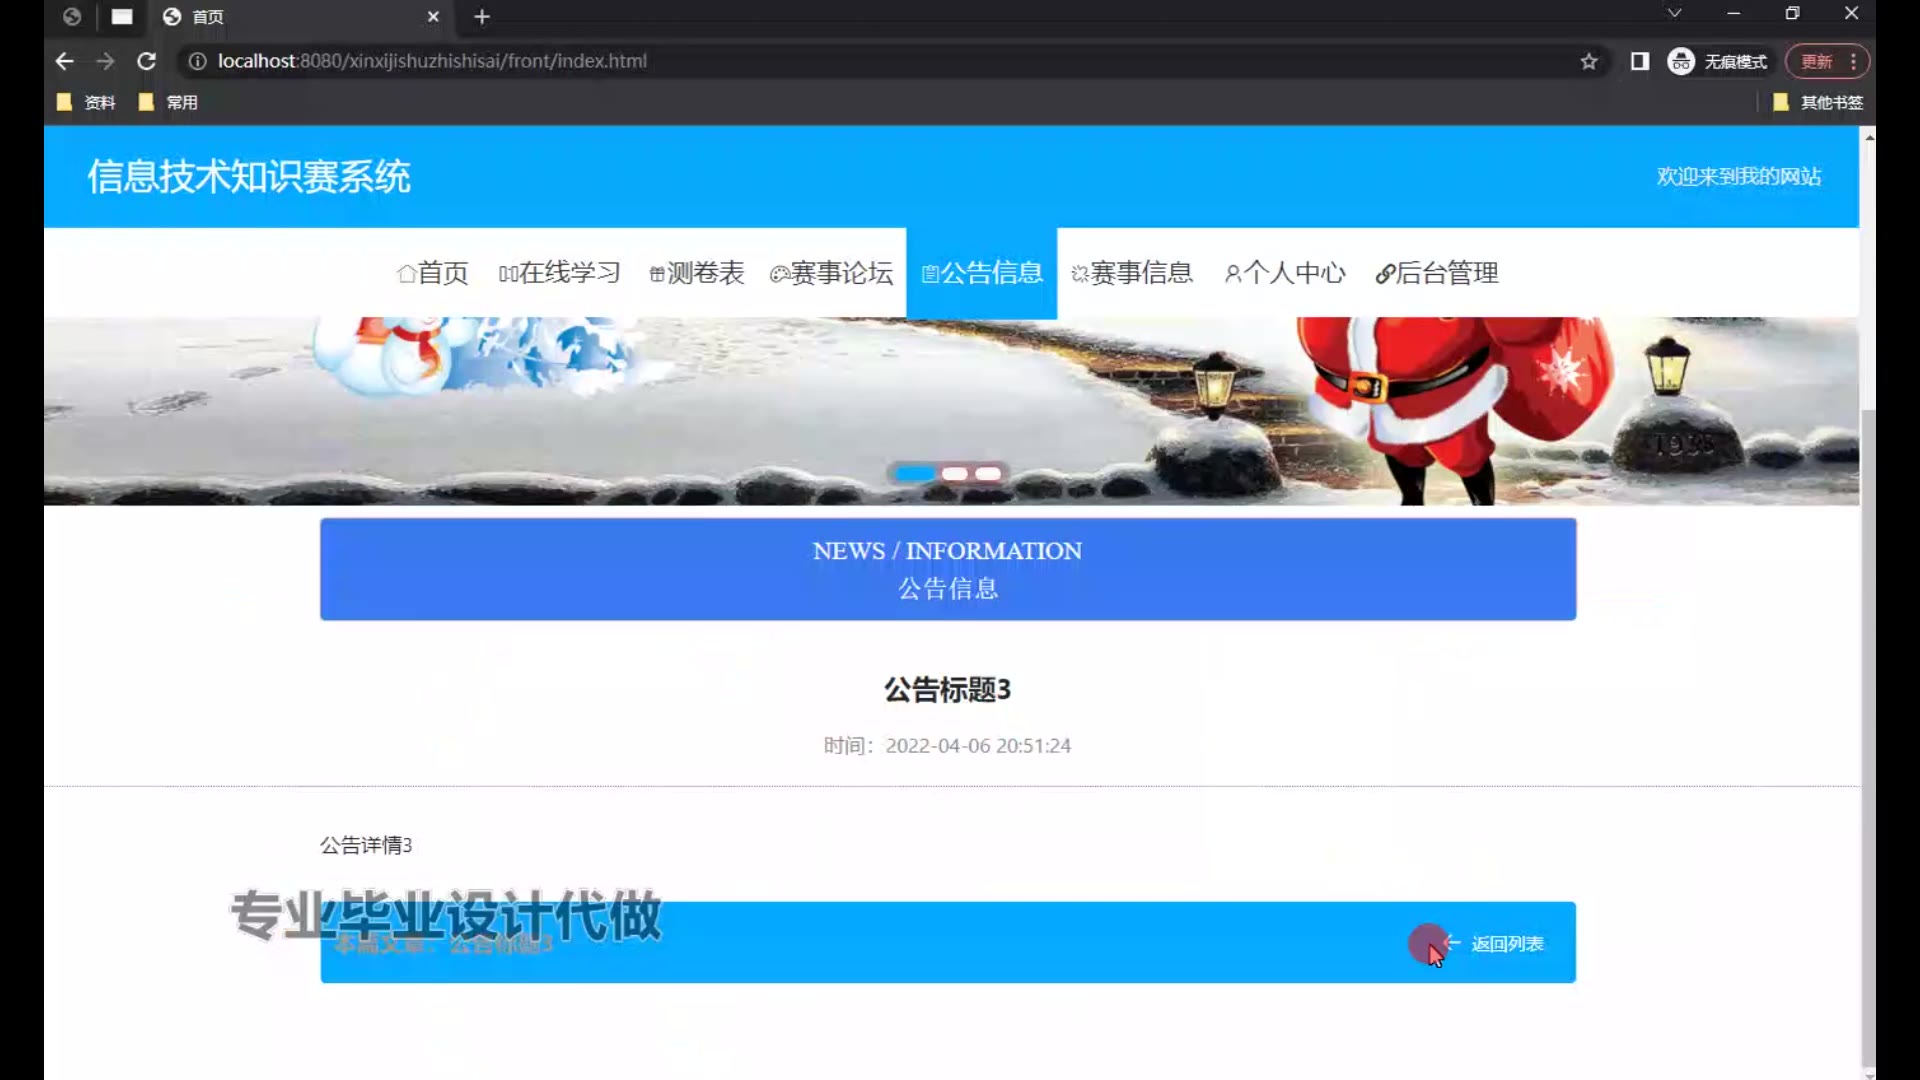Click the 更新 update button
Viewport: 1920px width, 1080px height.
(x=1816, y=62)
